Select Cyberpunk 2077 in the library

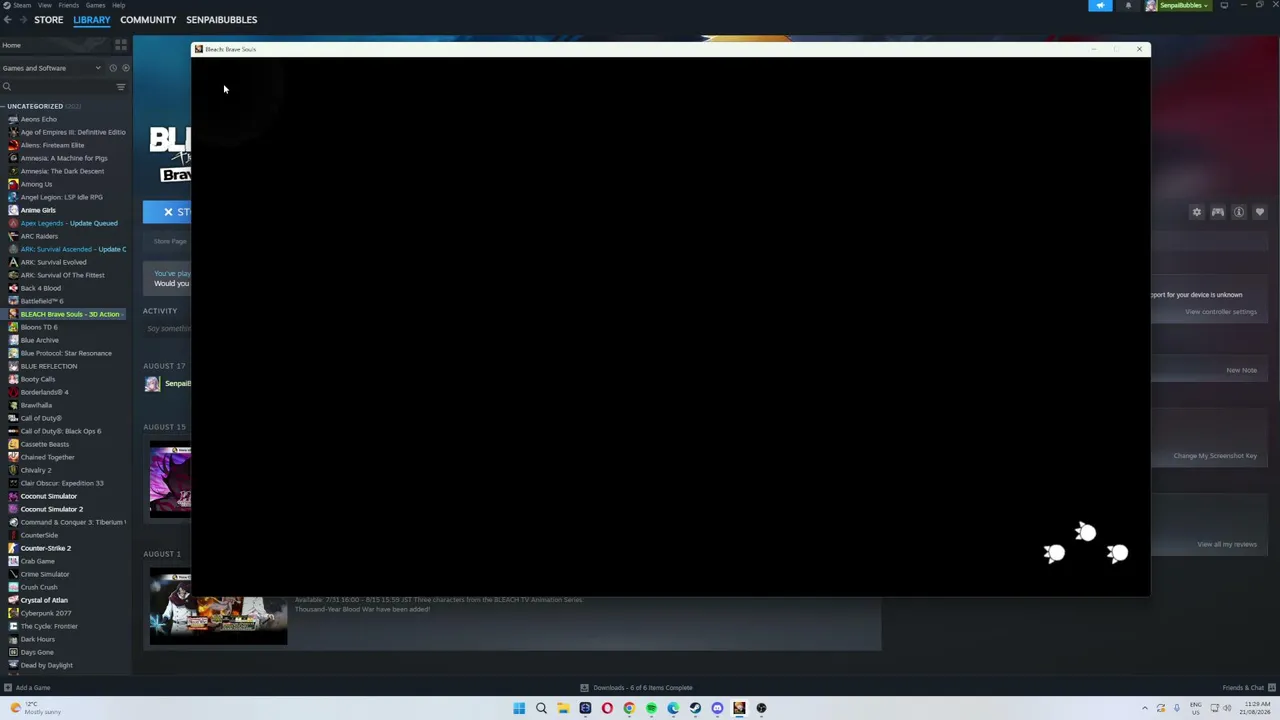pyautogui.click(x=45, y=613)
